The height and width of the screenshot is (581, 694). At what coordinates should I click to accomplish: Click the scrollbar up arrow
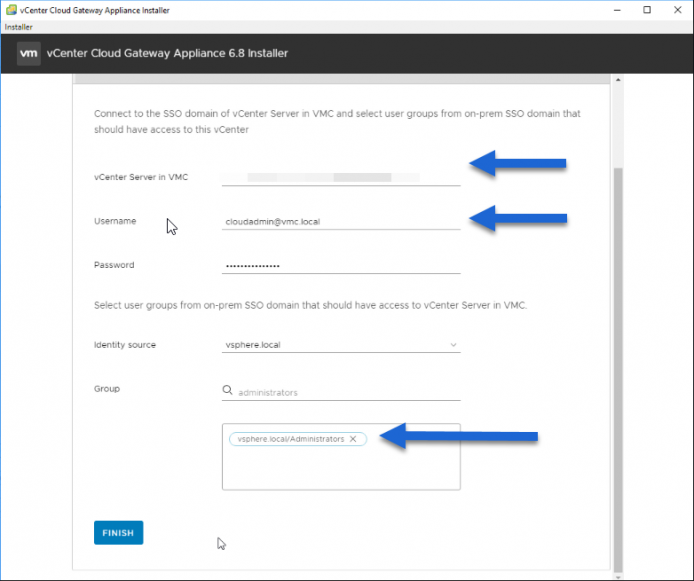coord(618,80)
